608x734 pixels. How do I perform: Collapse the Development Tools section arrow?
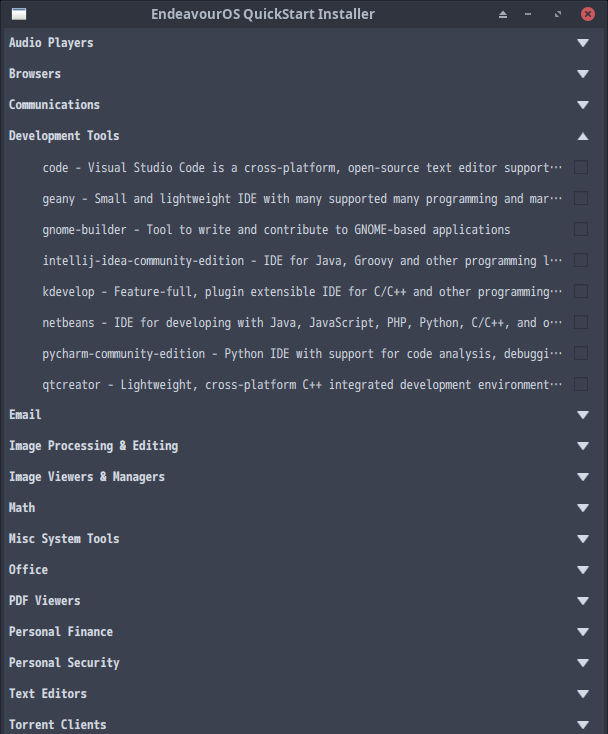(x=583, y=136)
